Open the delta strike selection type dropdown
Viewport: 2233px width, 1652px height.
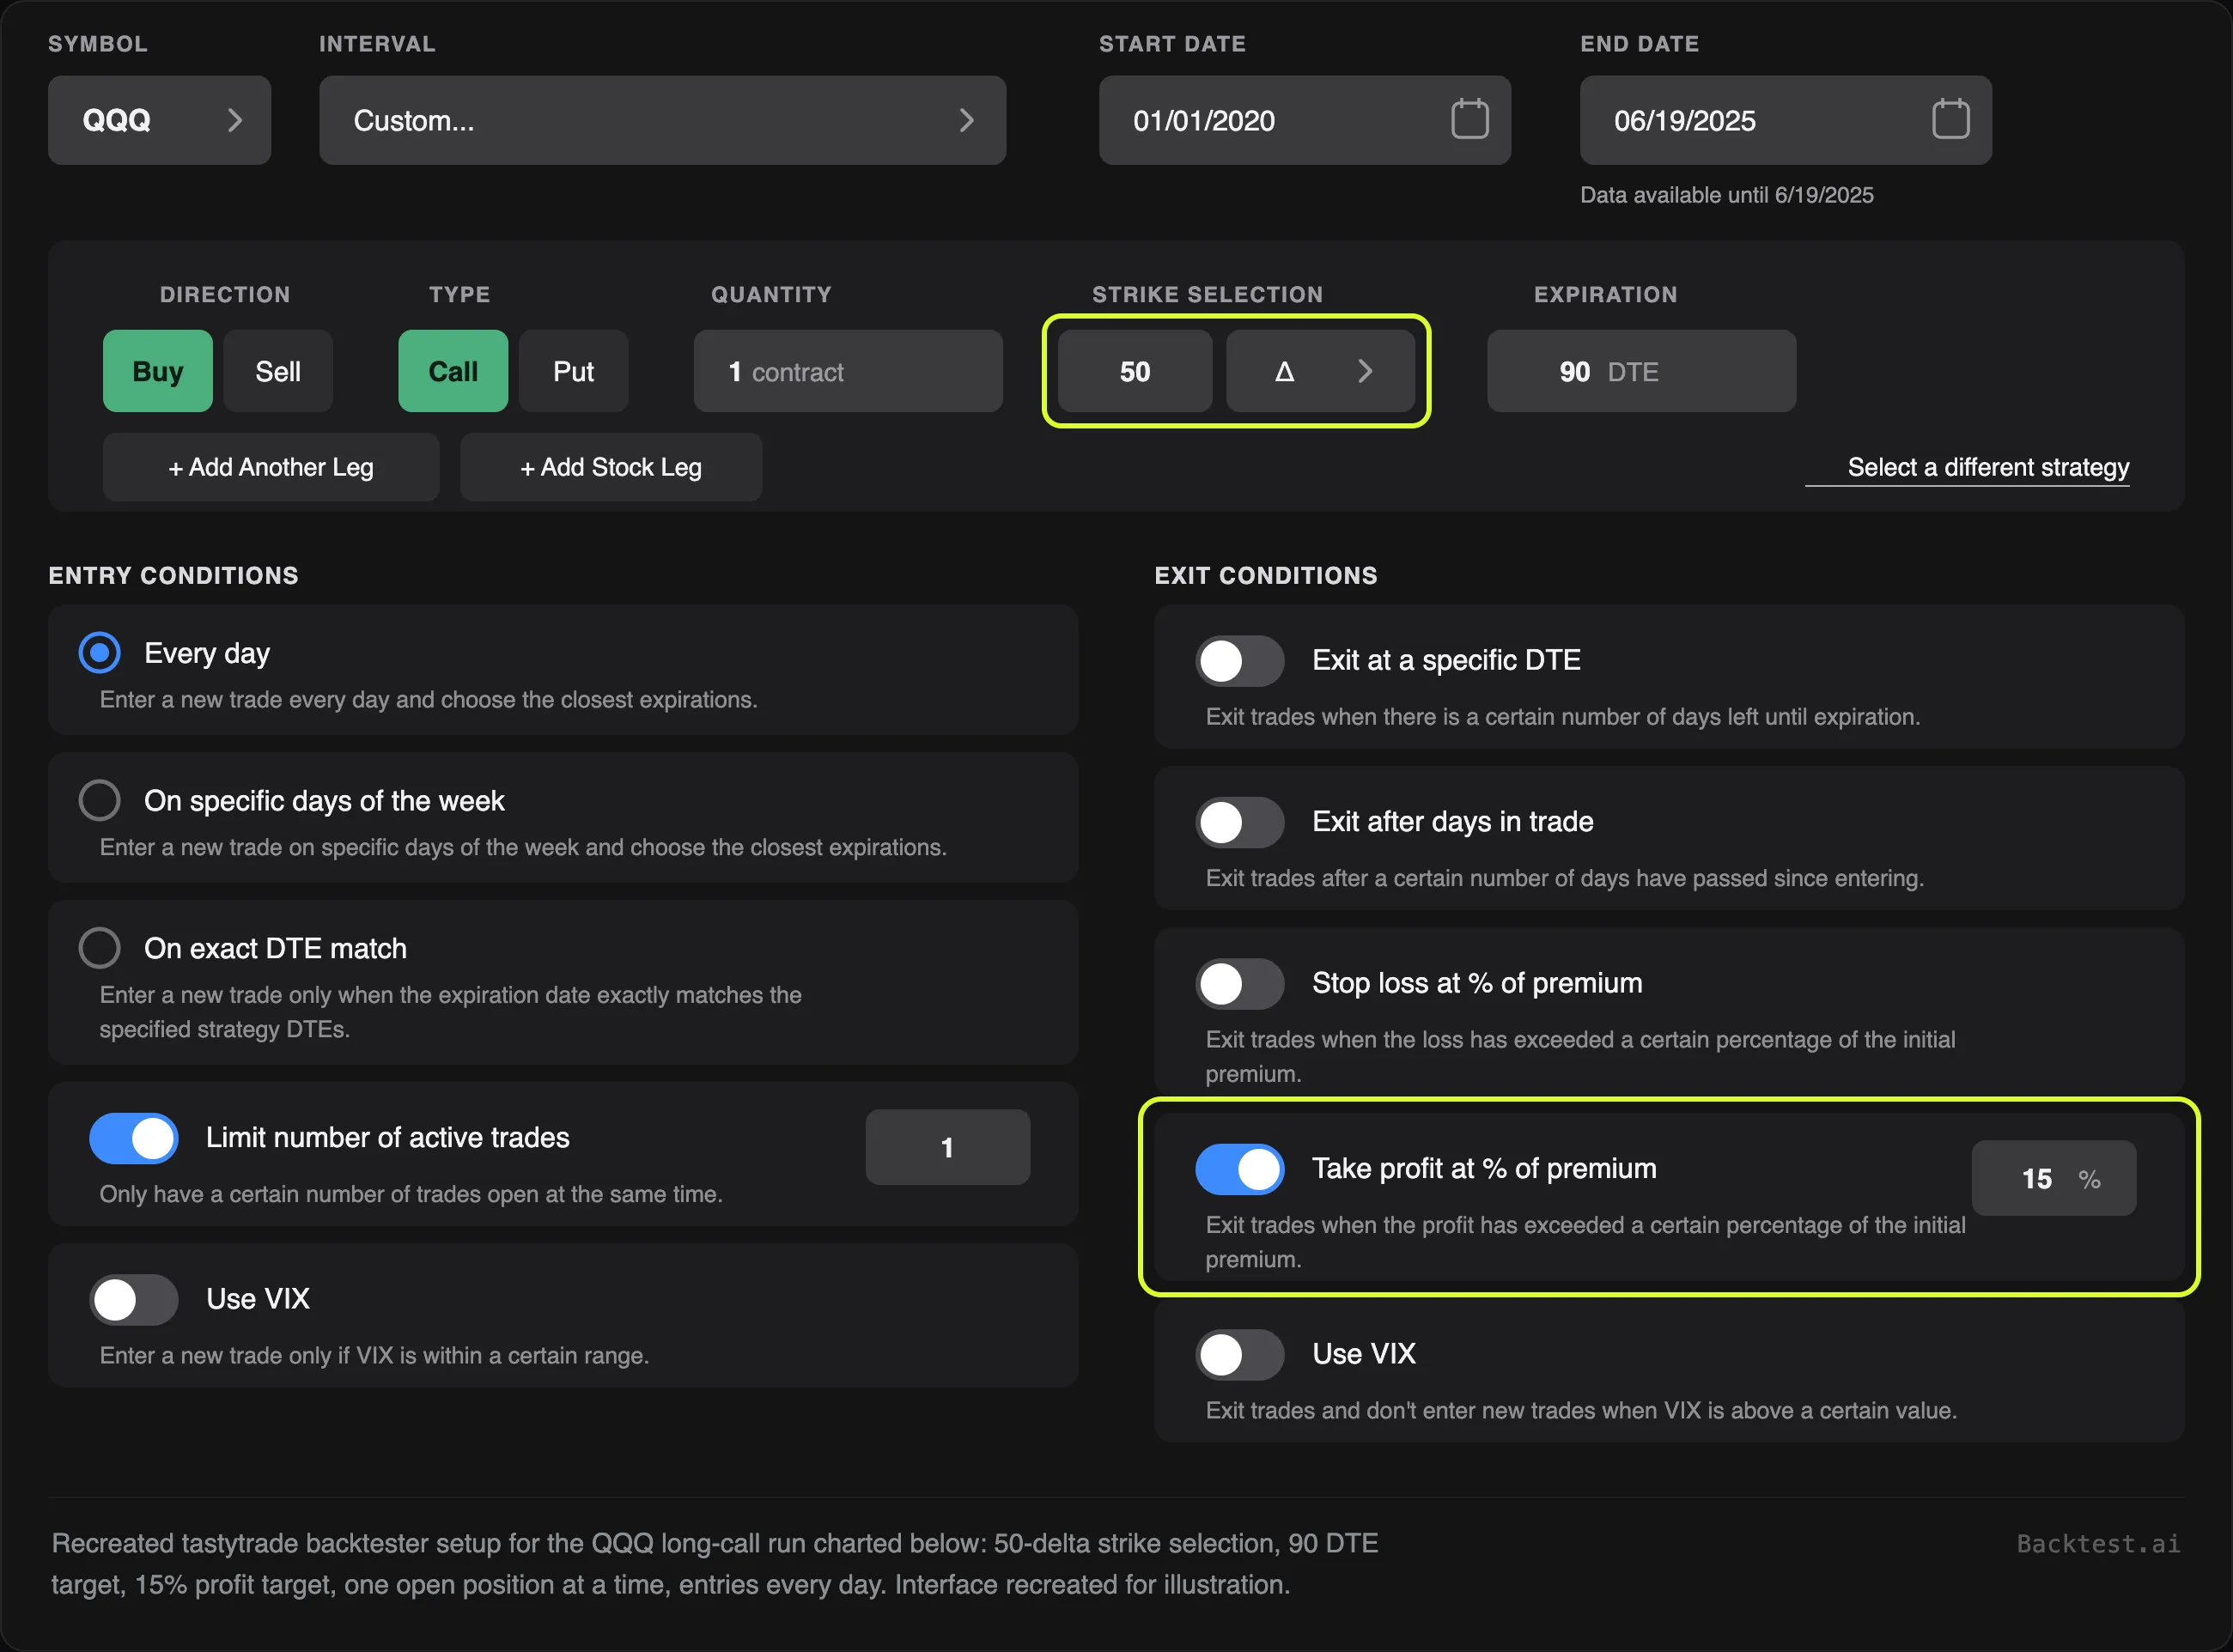[1320, 371]
